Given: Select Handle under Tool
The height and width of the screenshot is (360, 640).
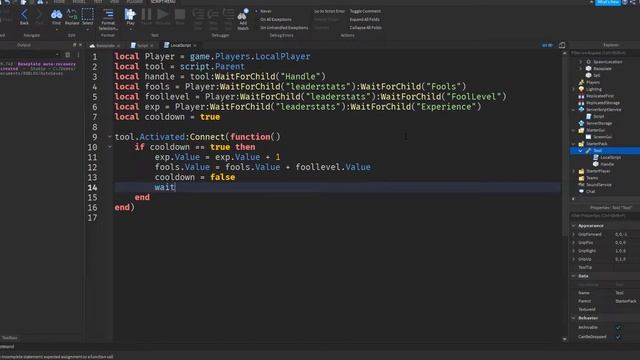Looking at the screenshot, I should click(x=607, y=164).
